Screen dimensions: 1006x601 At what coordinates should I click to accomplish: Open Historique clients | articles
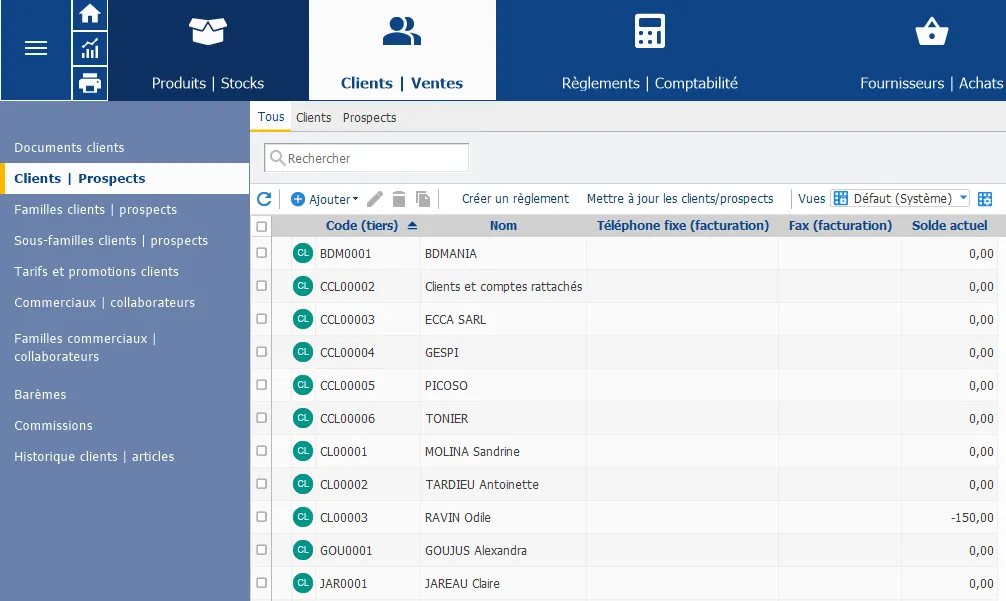pyautogui.click(x=94, y=457)
